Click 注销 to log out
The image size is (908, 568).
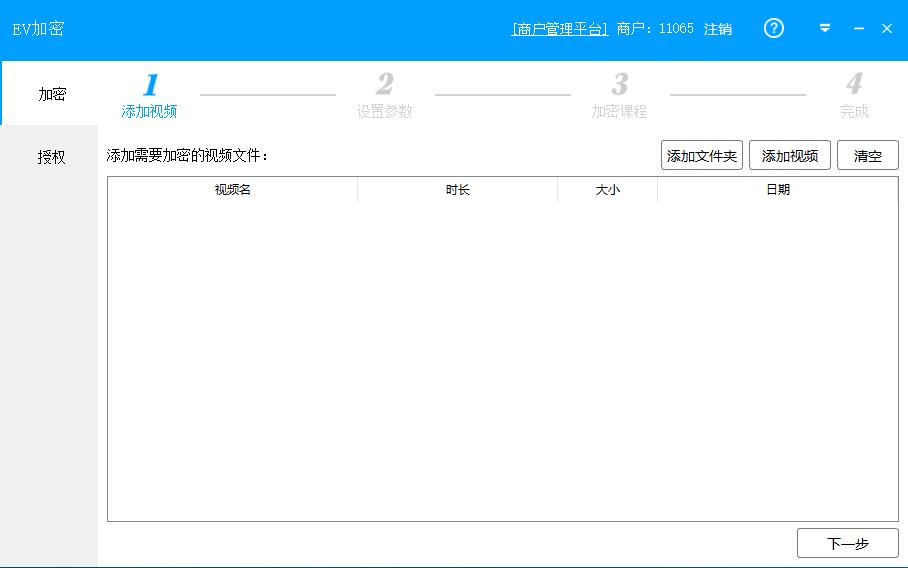[x=717, y=29]
